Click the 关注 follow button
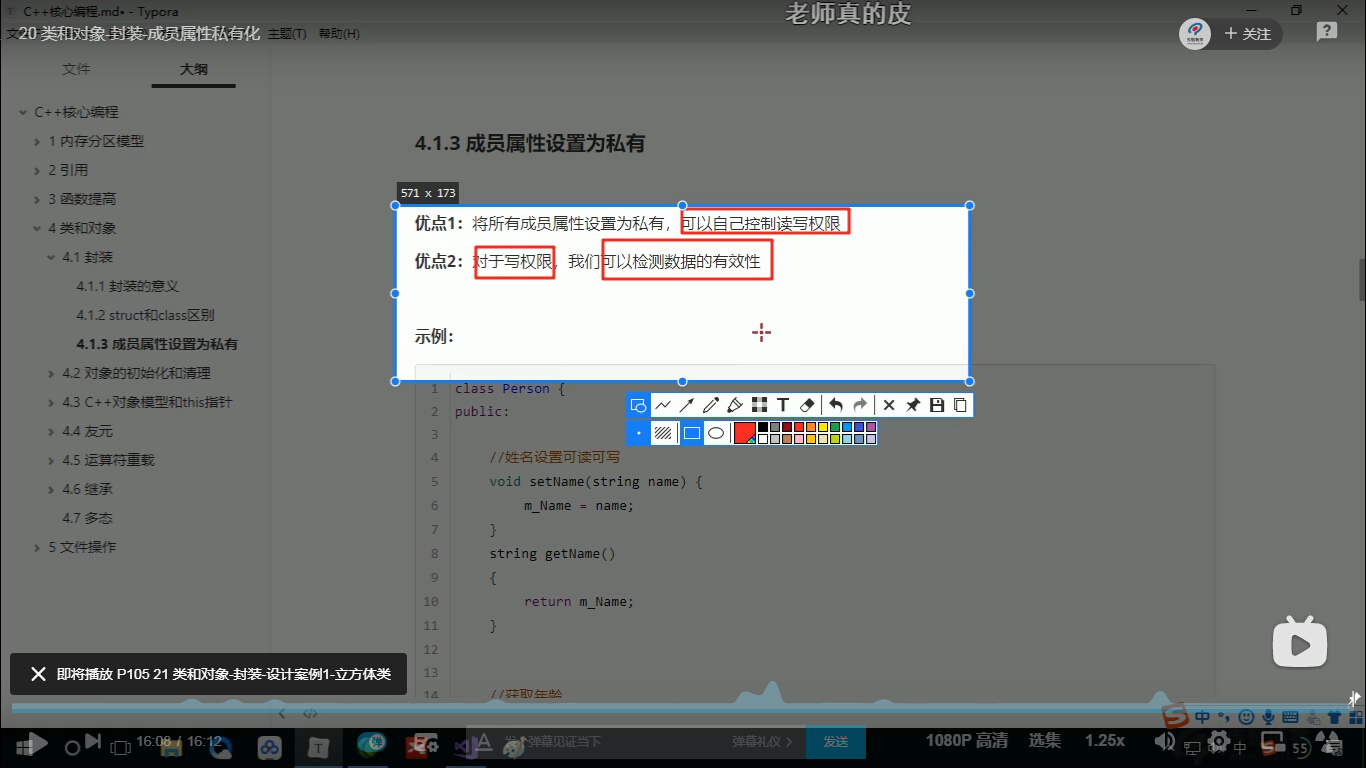Viewport: 1366px width, 768px height. tap(1247, 34)
